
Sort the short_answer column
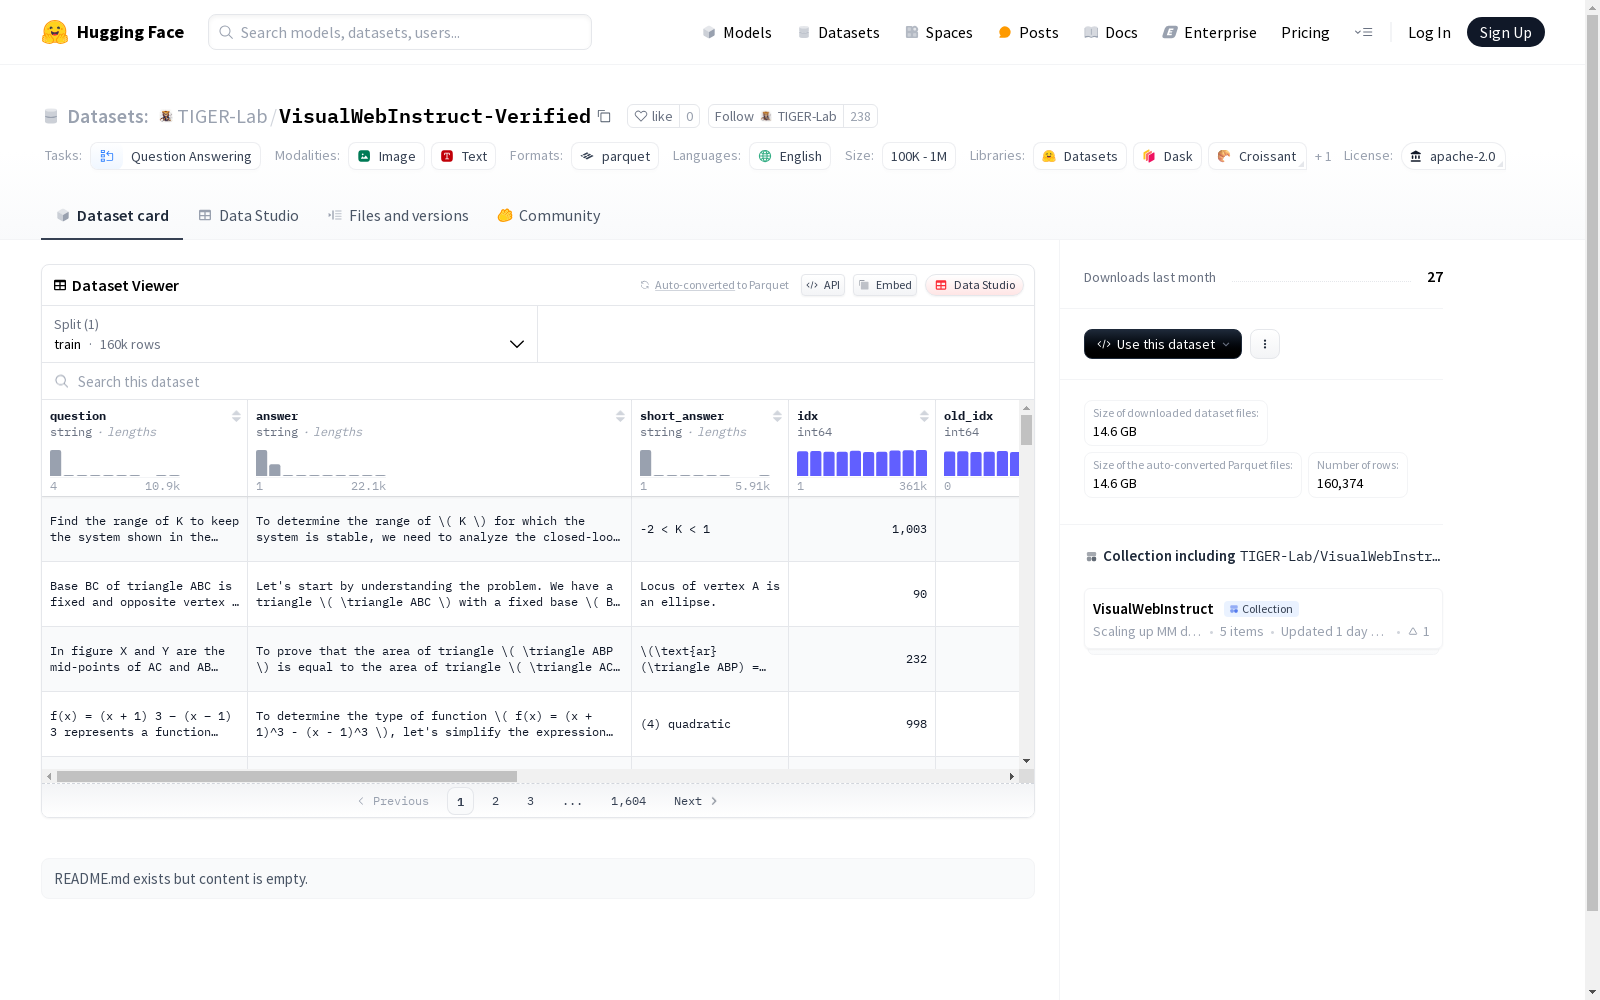[777, 416]
